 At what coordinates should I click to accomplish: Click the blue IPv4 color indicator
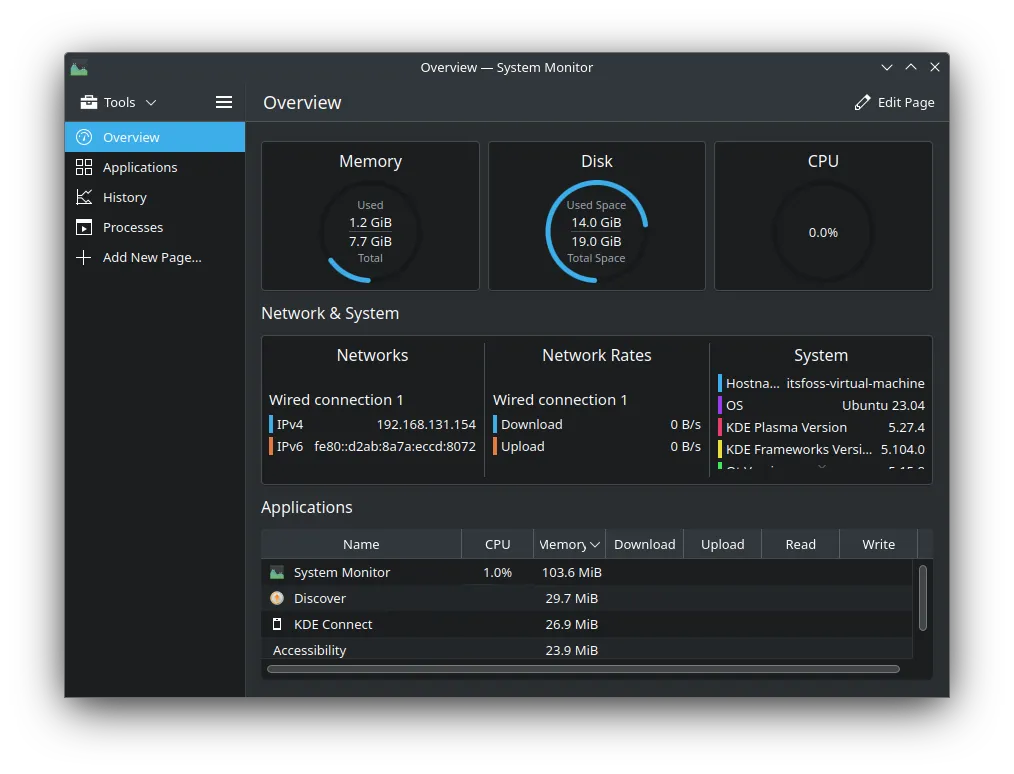(x=271, y=424)
